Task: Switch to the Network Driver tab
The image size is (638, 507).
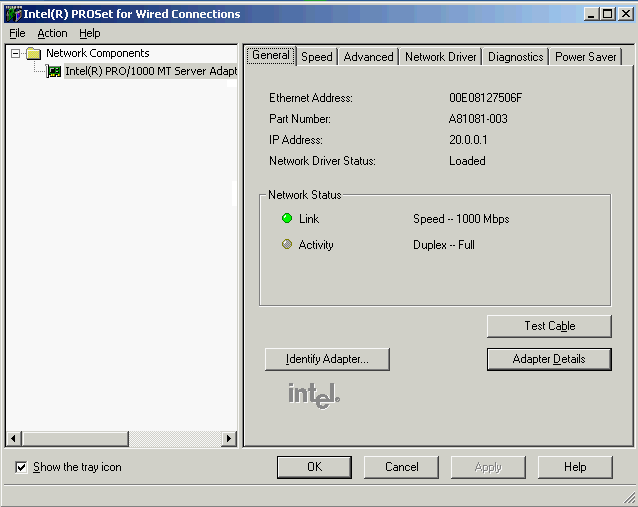Action: click(440, 57)
